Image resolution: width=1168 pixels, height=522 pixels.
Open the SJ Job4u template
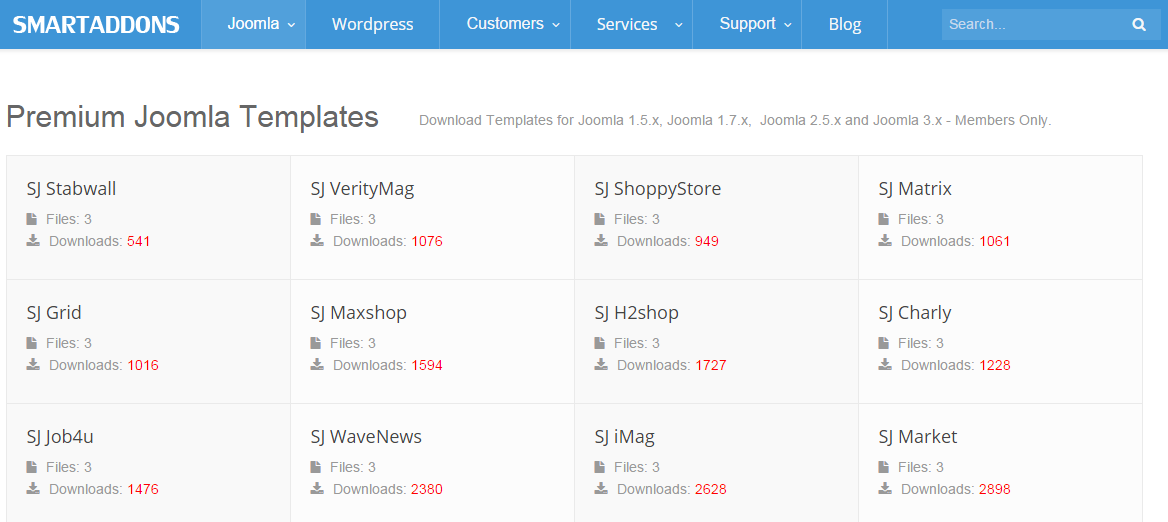coord(60,437)
